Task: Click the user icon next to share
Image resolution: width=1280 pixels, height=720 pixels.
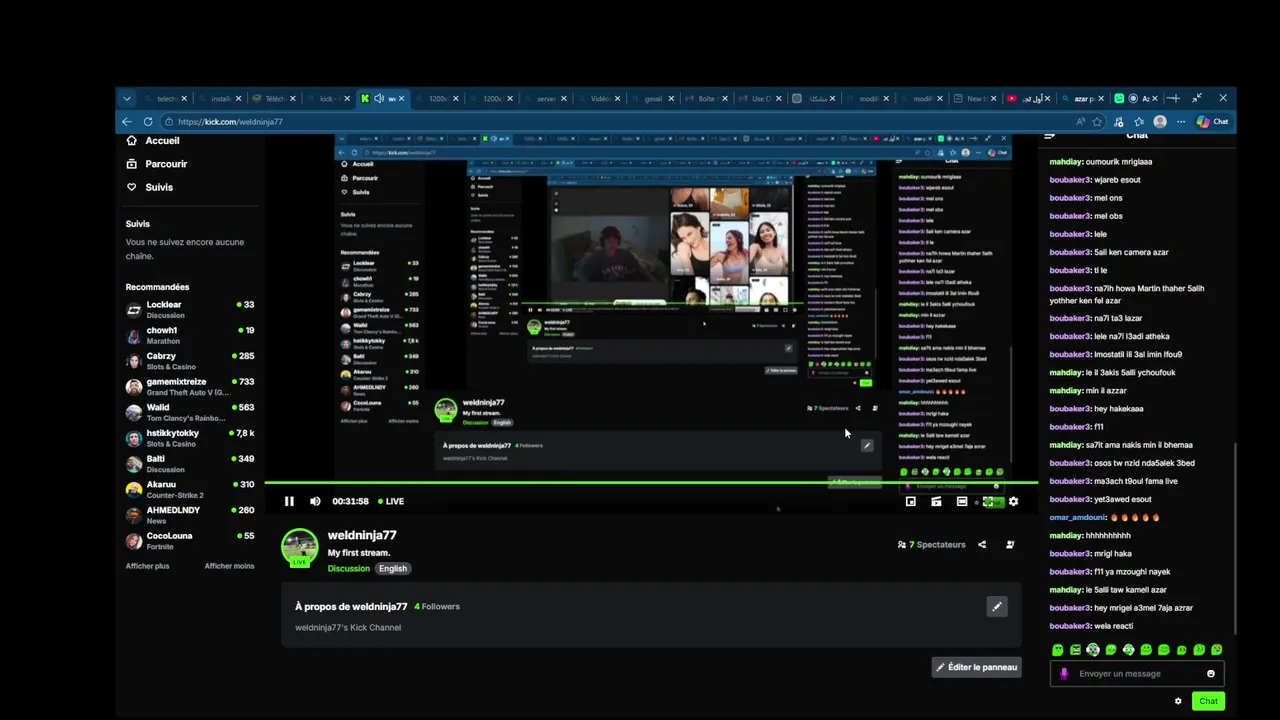Action: pyautogui.click(x=1010, y=545)
